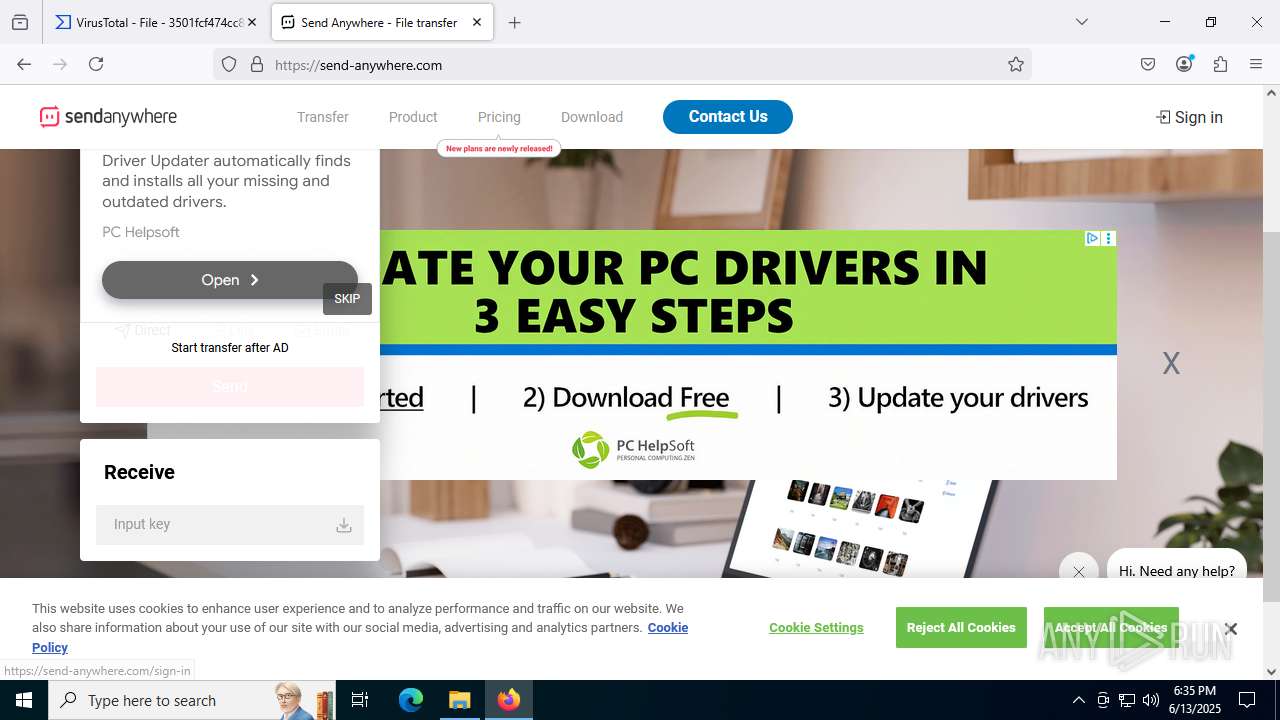Open Task View on taskbar
Image resolution: width=1280 pixels, height=720 pixels.
(x=360, y=700)
